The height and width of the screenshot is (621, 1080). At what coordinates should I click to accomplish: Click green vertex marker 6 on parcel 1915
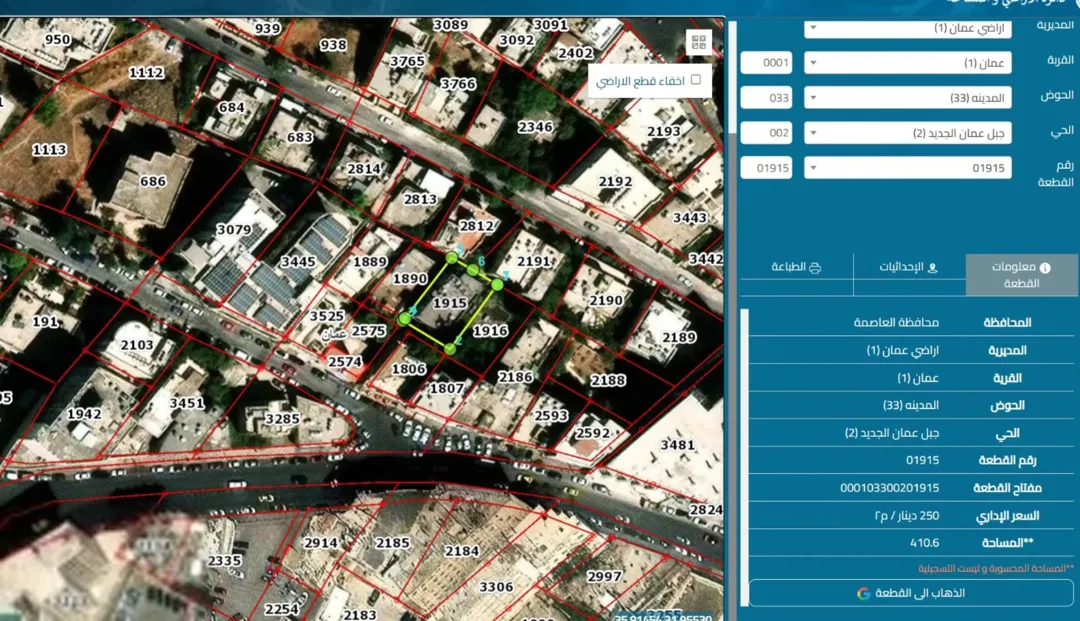pos(472,270)
